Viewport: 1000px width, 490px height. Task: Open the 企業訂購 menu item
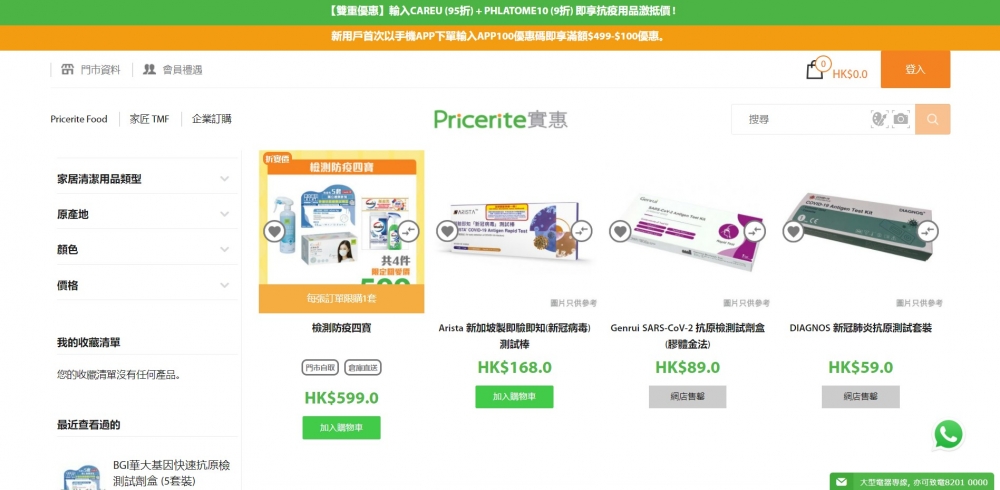tap(212, 119)
